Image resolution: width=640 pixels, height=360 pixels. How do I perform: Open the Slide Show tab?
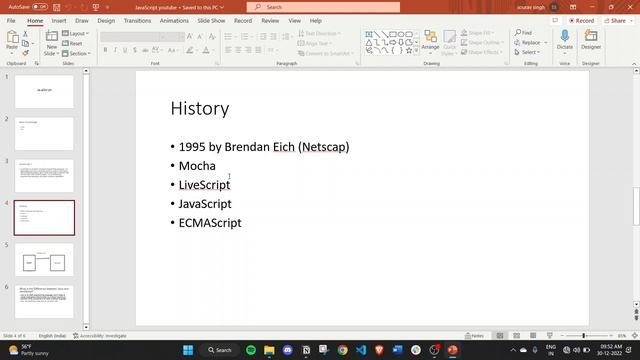(x=211, y=20)
